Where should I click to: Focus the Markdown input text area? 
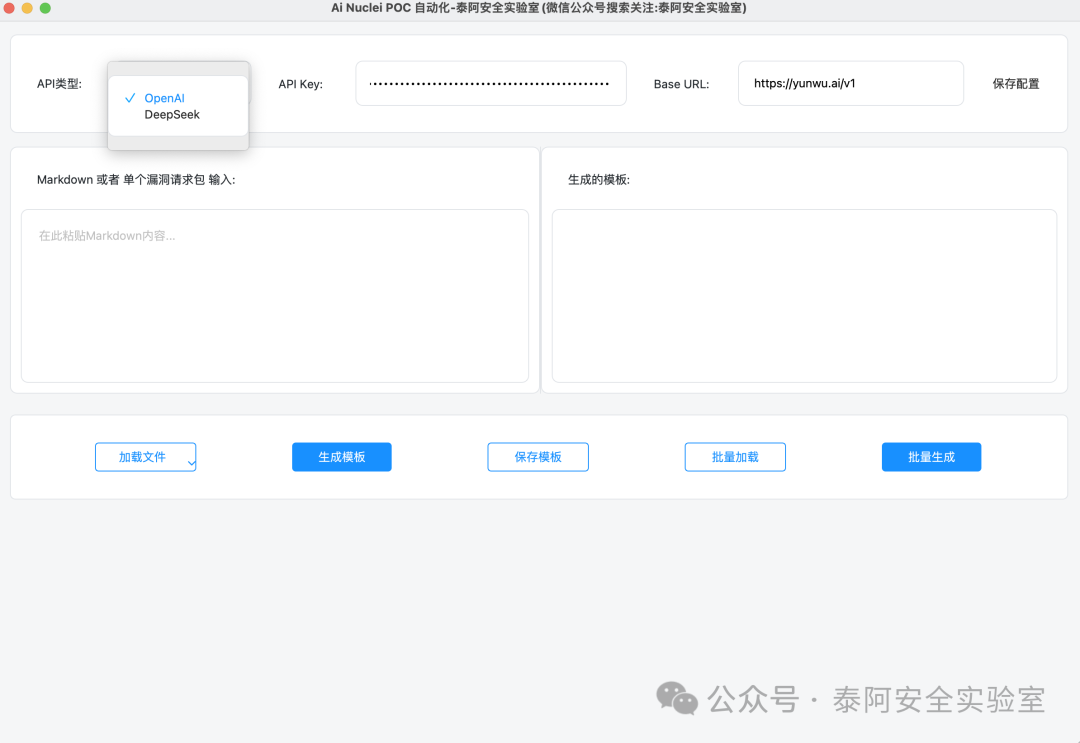tap(275, 295)
